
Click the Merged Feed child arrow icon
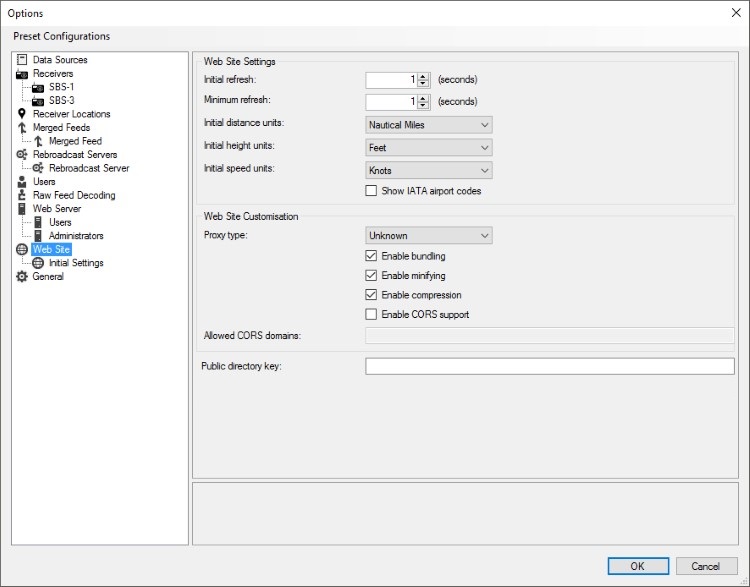38,141
